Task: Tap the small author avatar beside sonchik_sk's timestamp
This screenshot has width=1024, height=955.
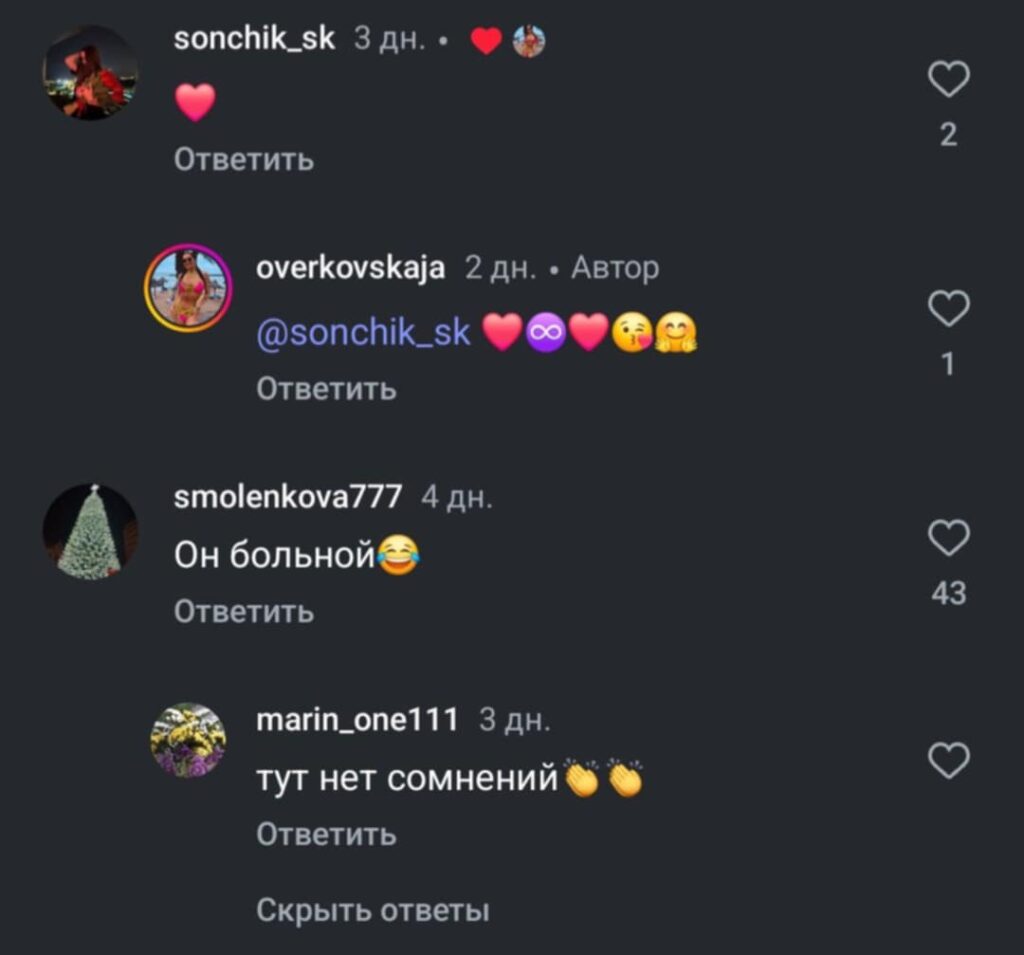Action: 528,41
